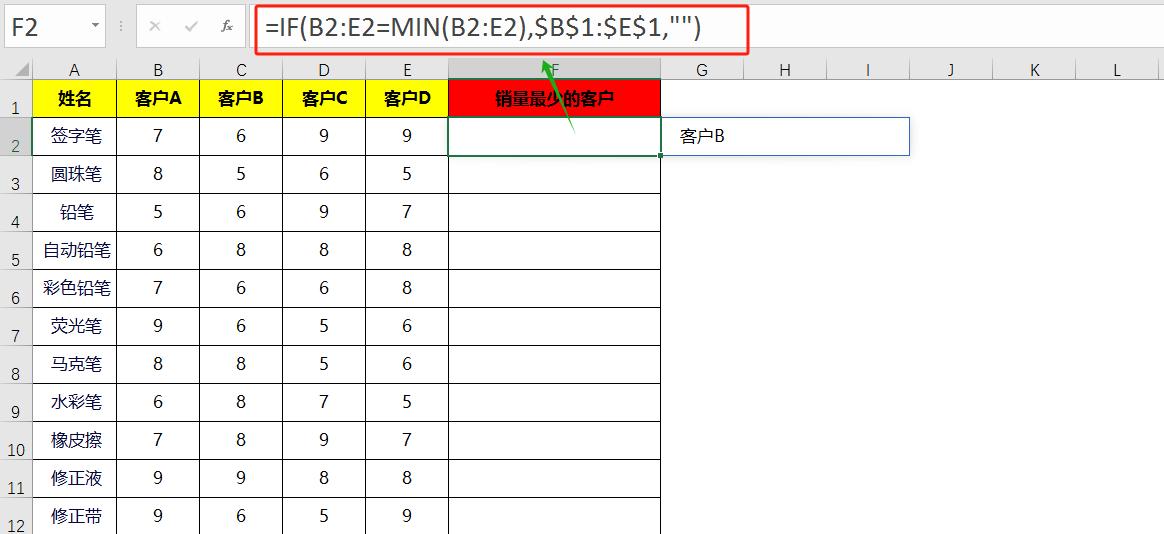Click empty result cell F3 for 圆珠笔
Screen dimensions: 1164x534
tap(555, 175)
